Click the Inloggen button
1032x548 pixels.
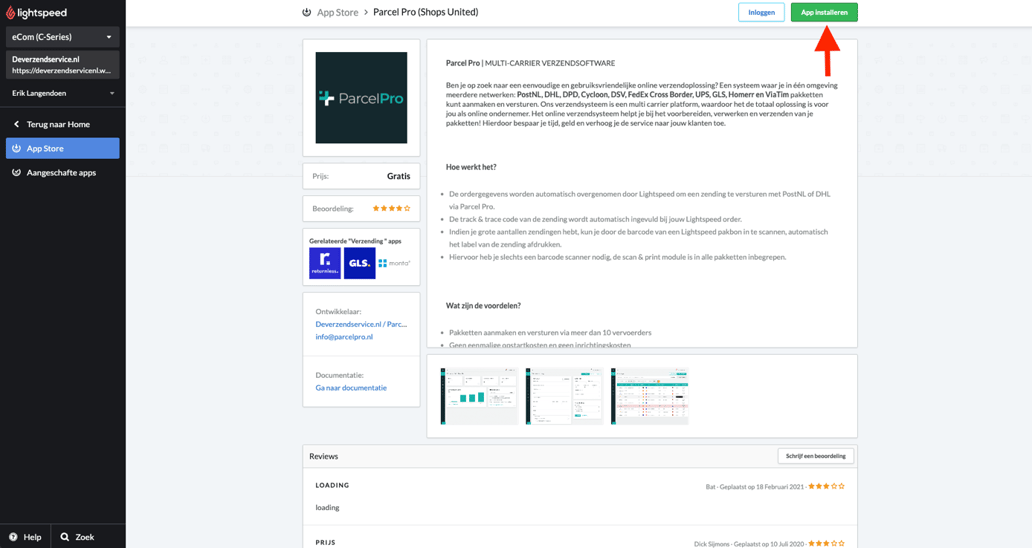pyautogui.click(x=761, y=13)
